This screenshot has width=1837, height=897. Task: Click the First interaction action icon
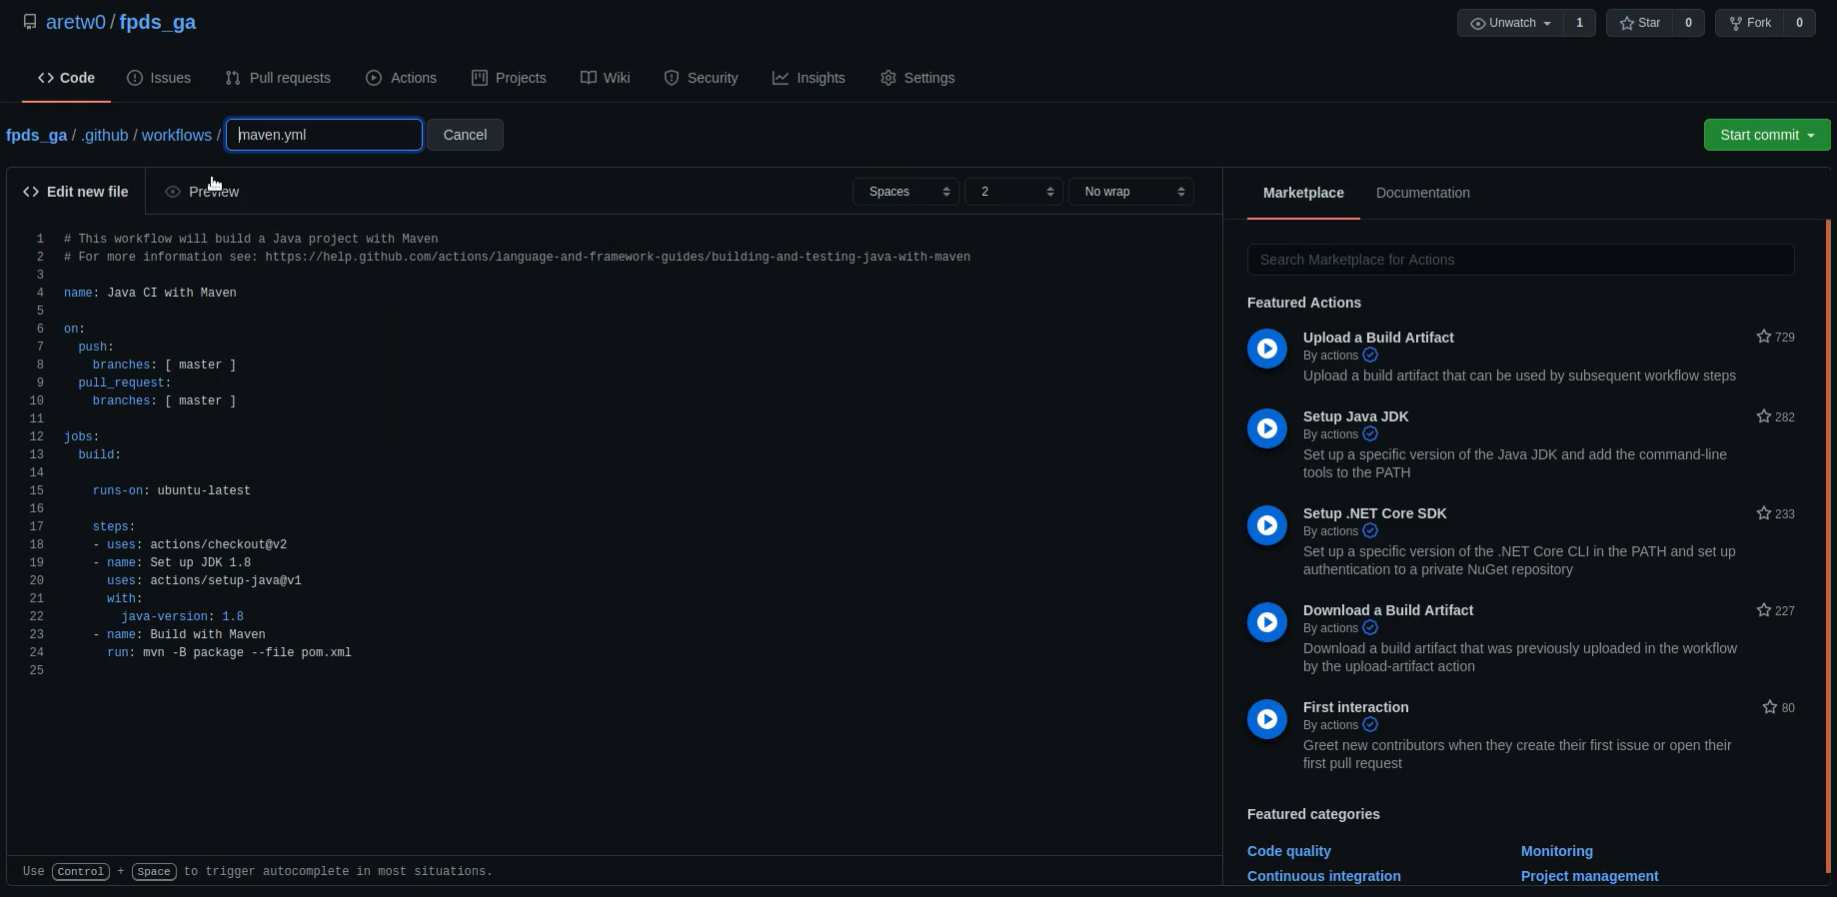[1267, 719]
